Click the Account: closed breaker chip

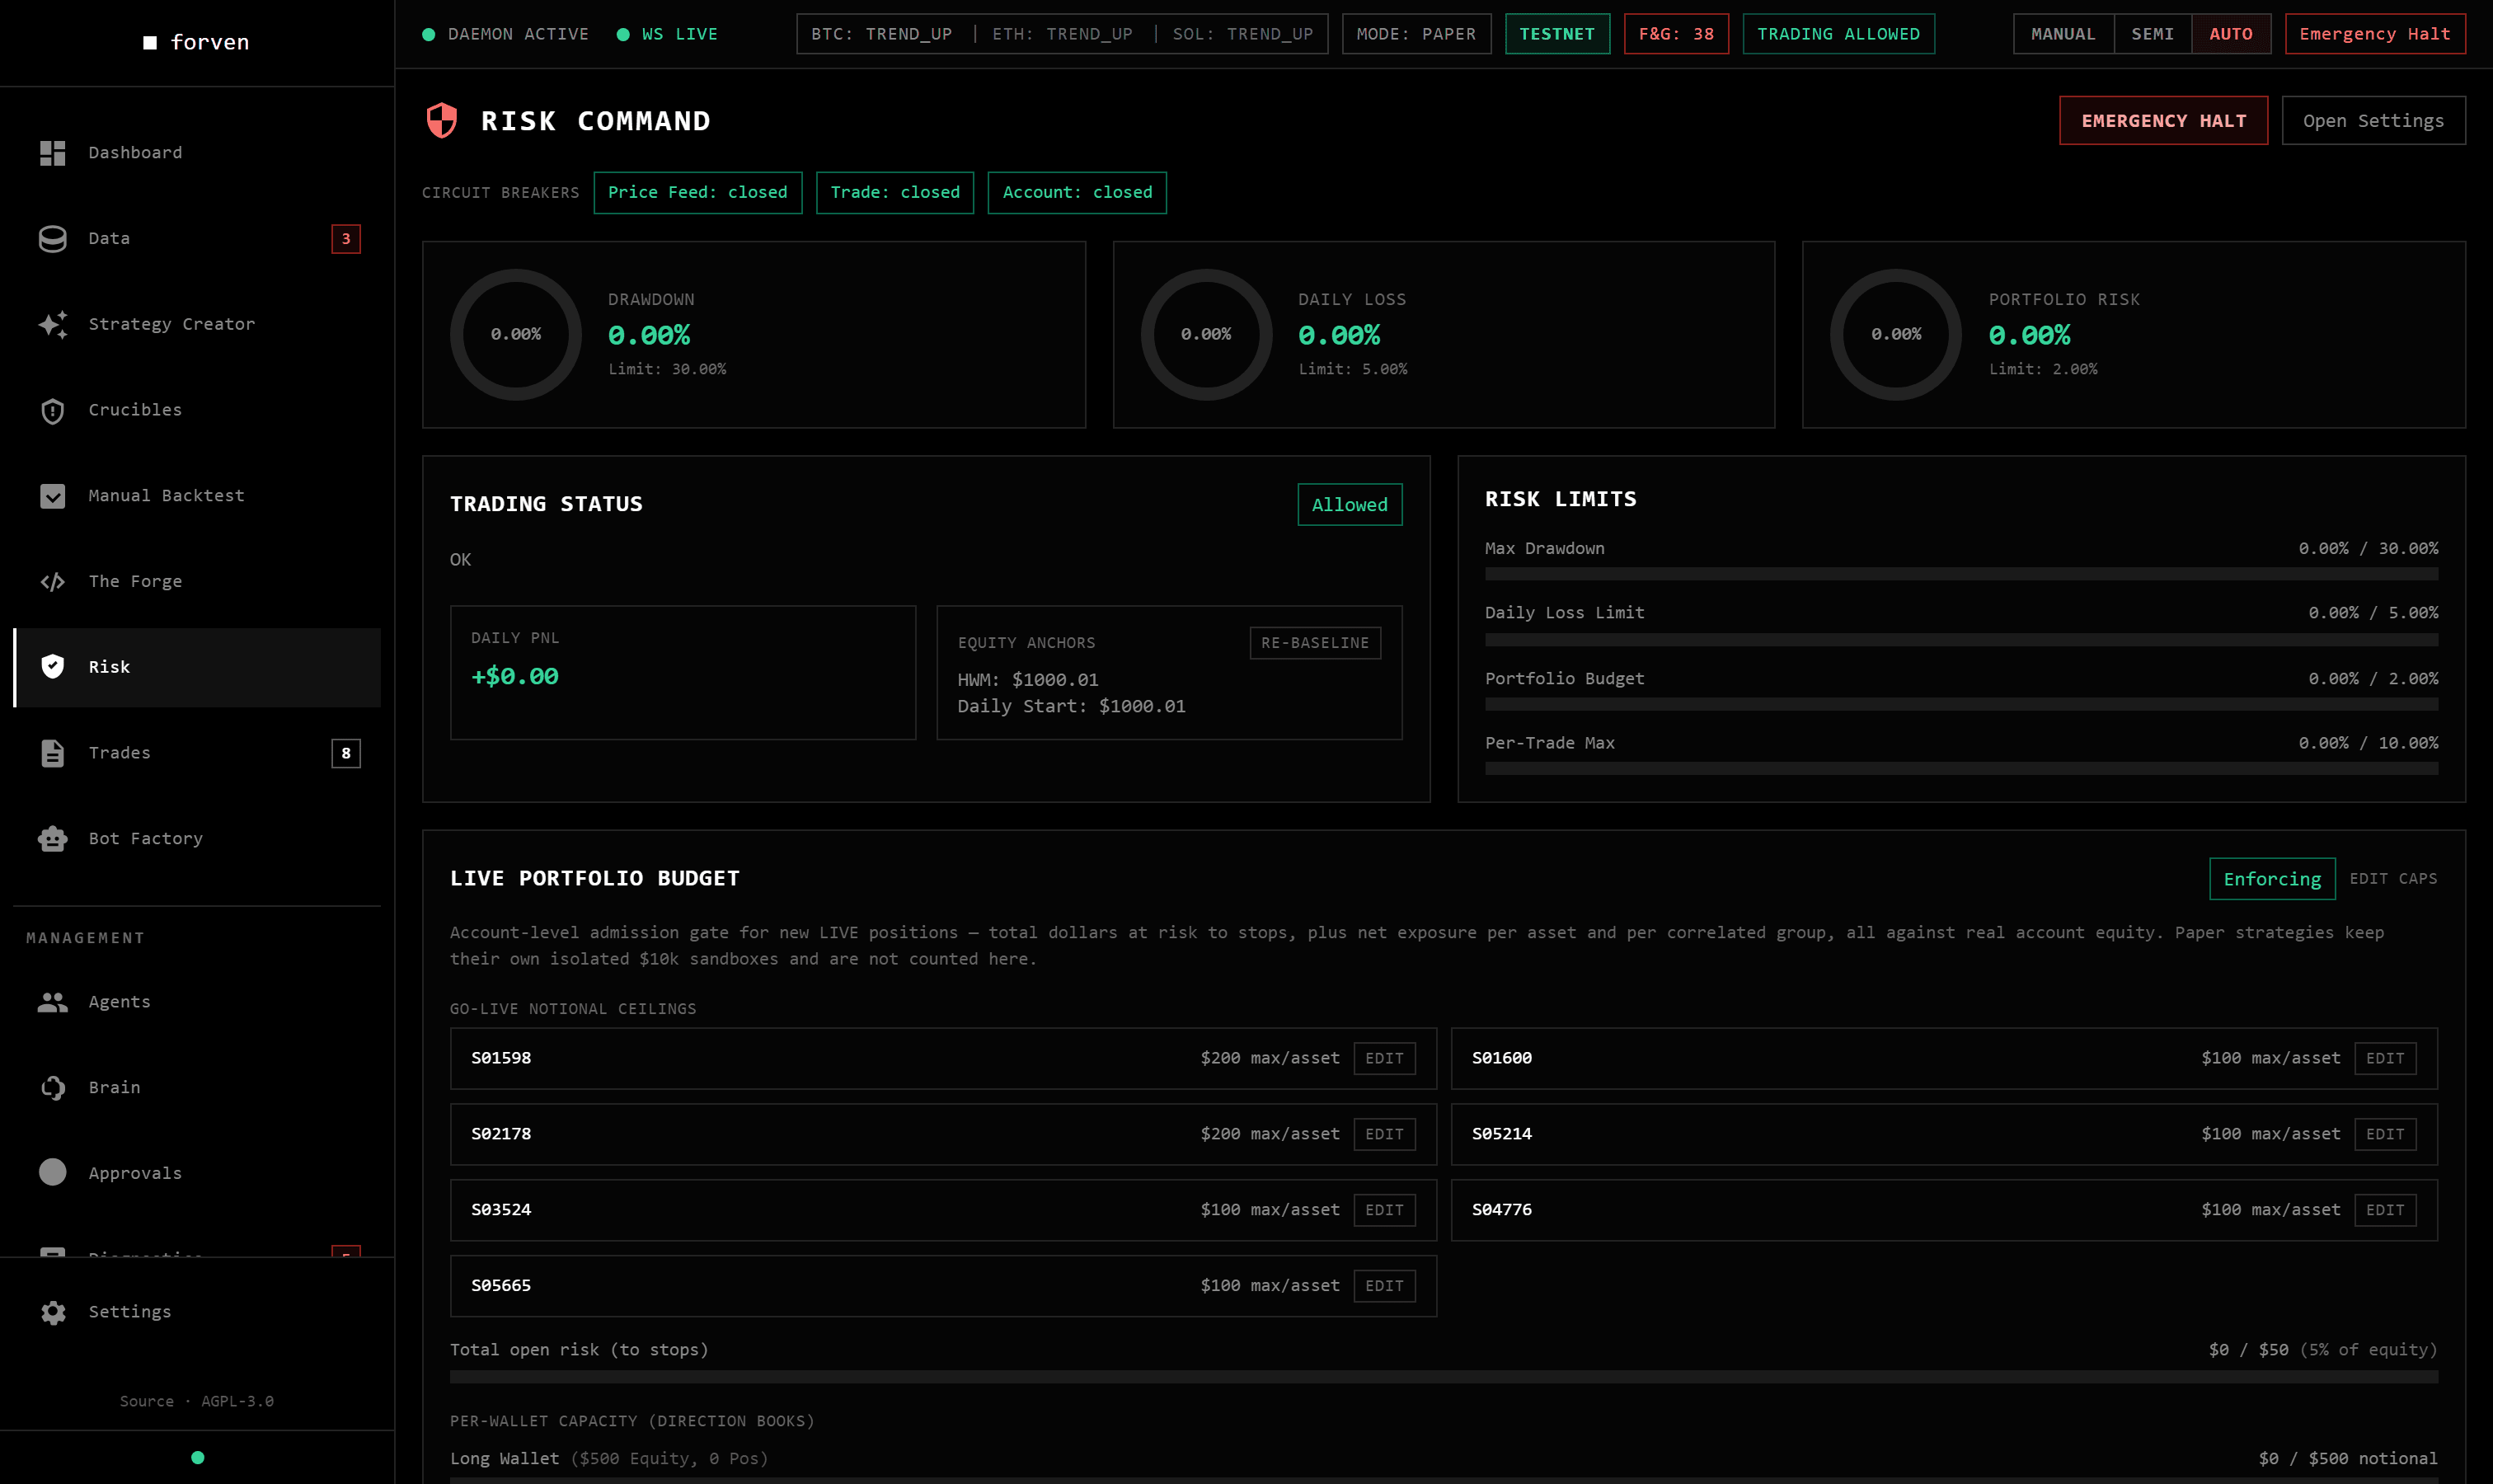1077,193
